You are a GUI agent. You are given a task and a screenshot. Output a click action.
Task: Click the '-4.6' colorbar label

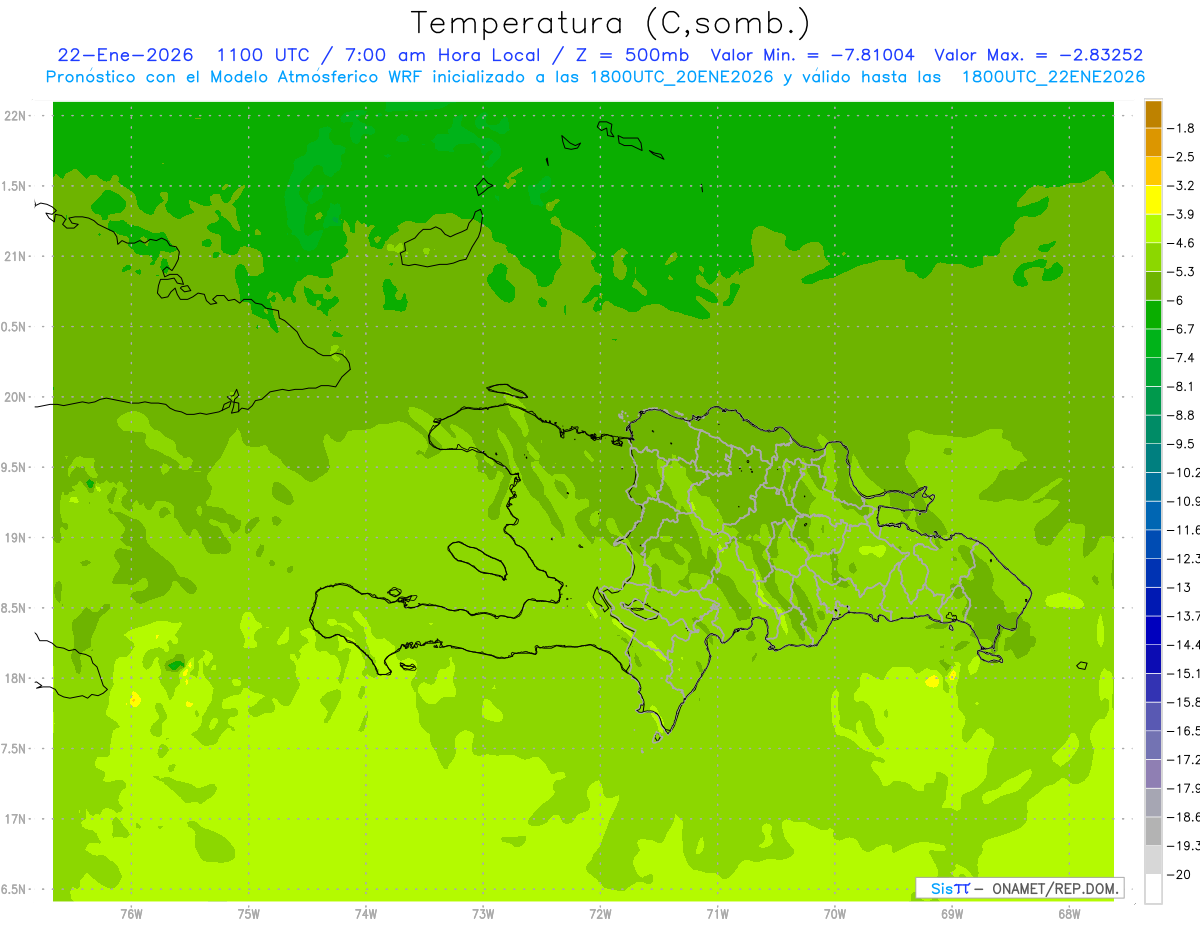click(1183, 243)
